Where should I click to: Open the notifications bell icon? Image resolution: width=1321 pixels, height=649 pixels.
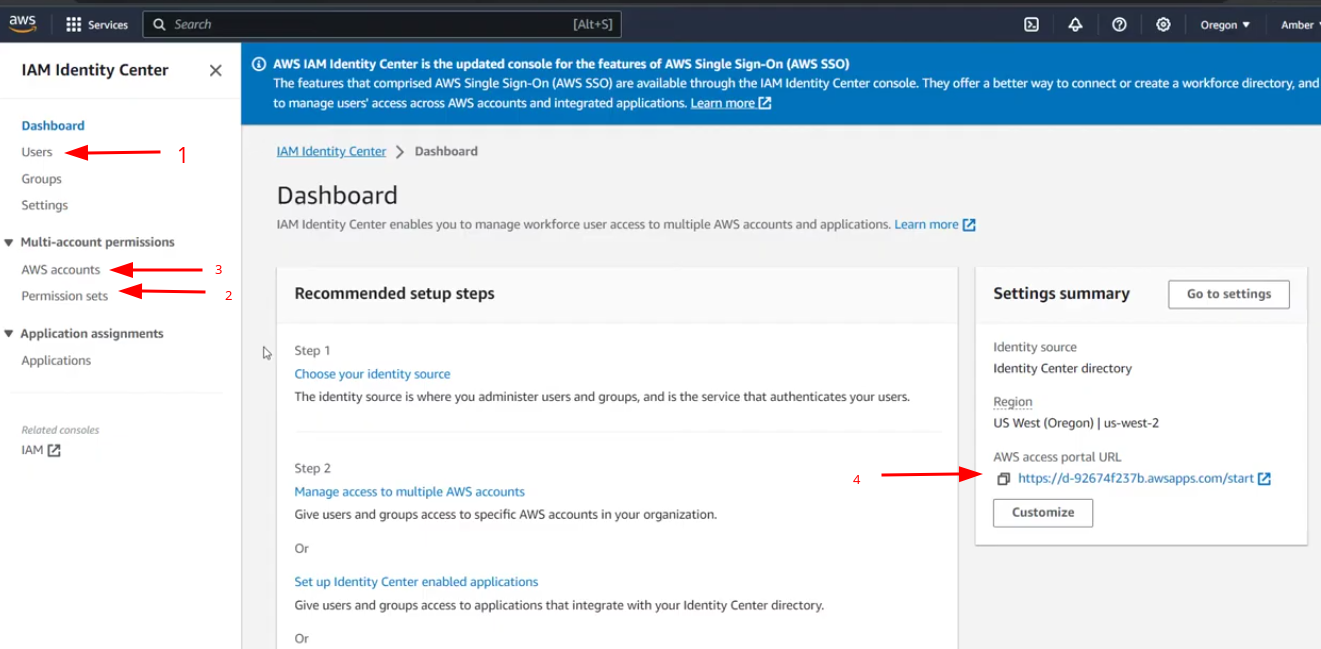1075,25
